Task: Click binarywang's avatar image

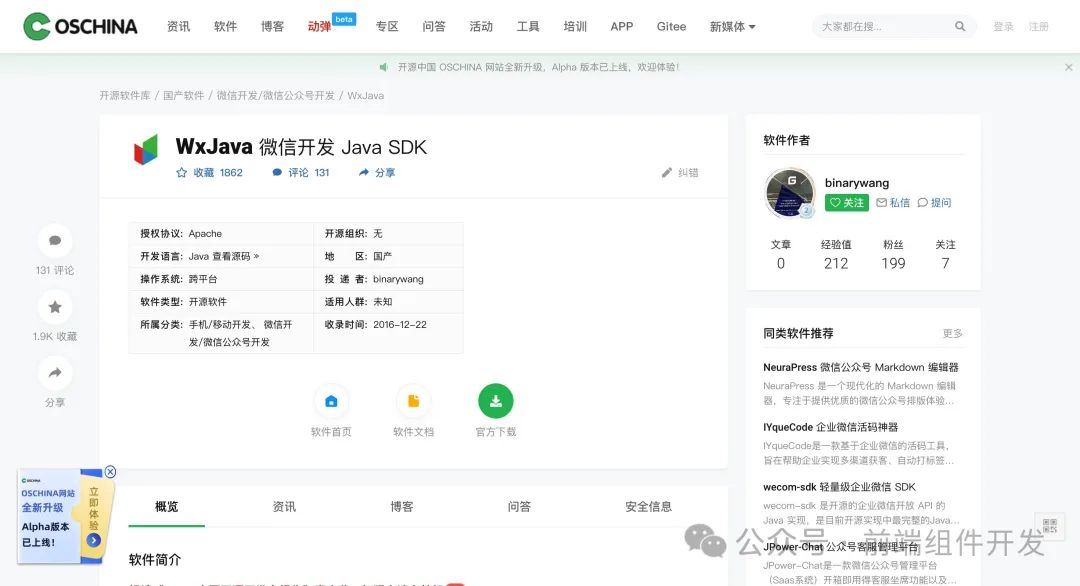Action: [789, 193]
